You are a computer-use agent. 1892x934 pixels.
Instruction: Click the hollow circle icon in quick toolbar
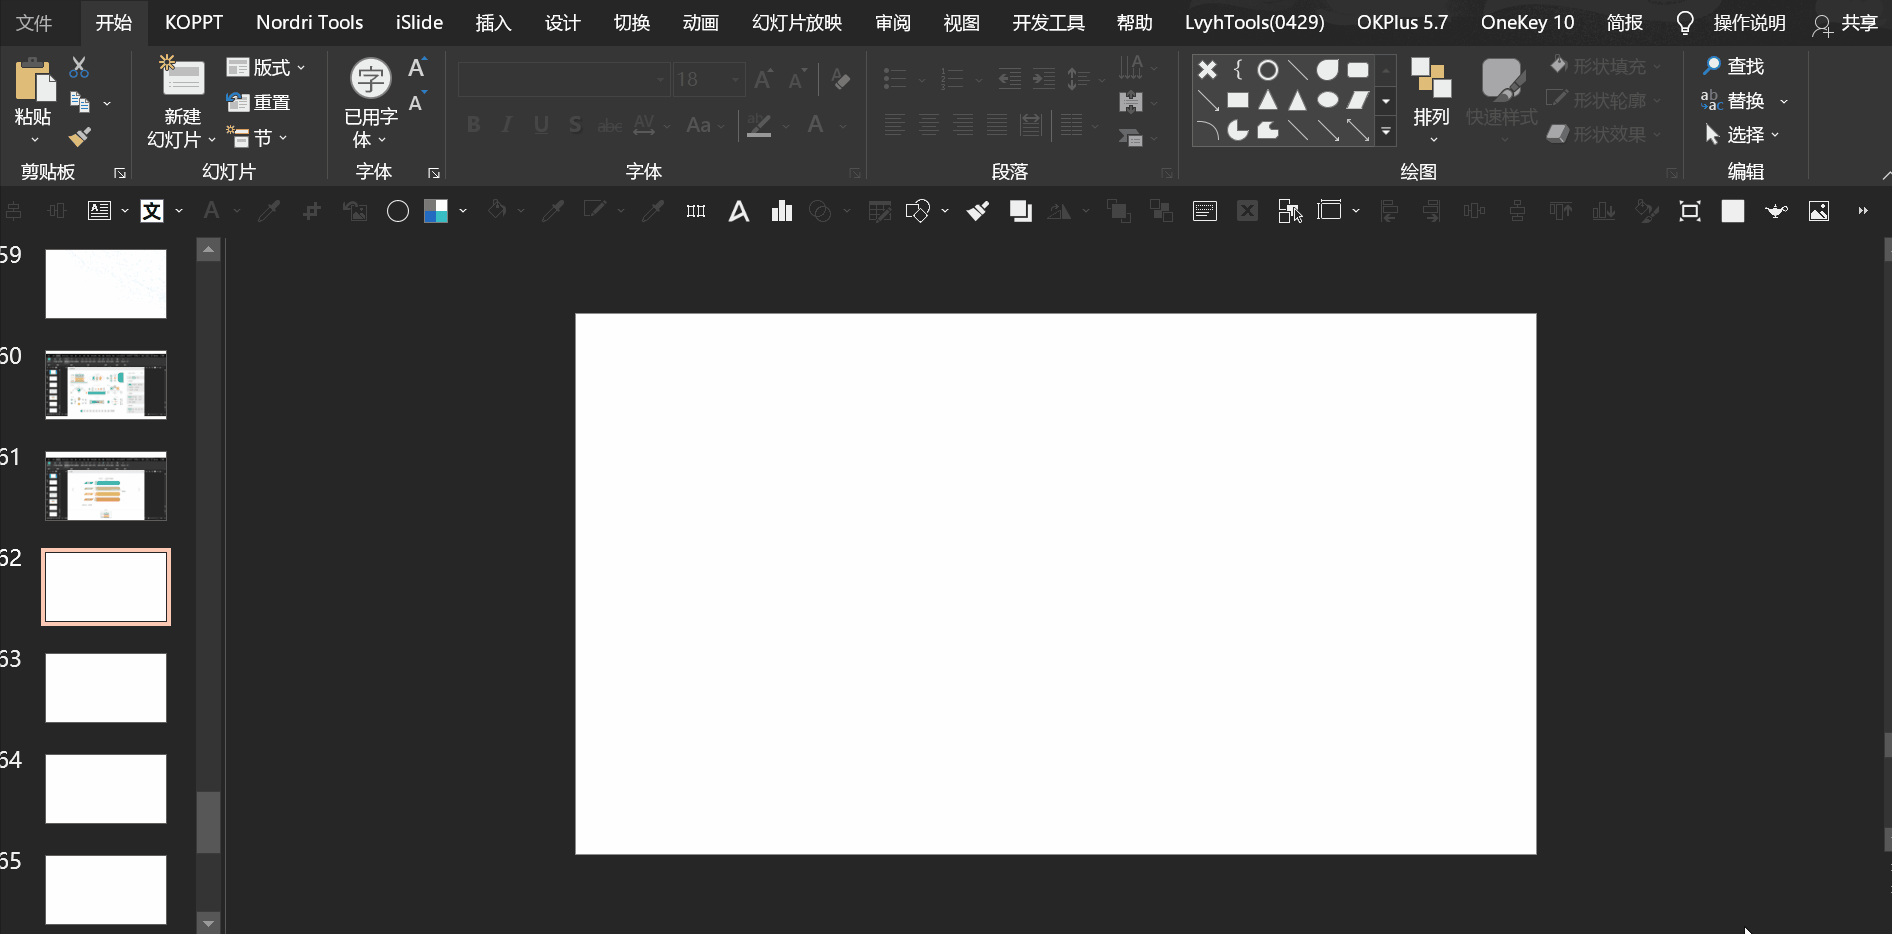pos(397,211)
